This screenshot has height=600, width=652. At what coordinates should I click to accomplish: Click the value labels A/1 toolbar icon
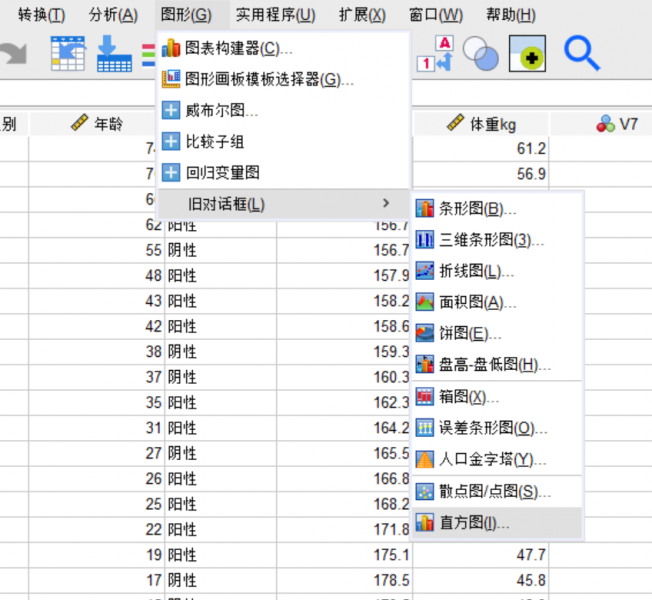click(435, 54)
